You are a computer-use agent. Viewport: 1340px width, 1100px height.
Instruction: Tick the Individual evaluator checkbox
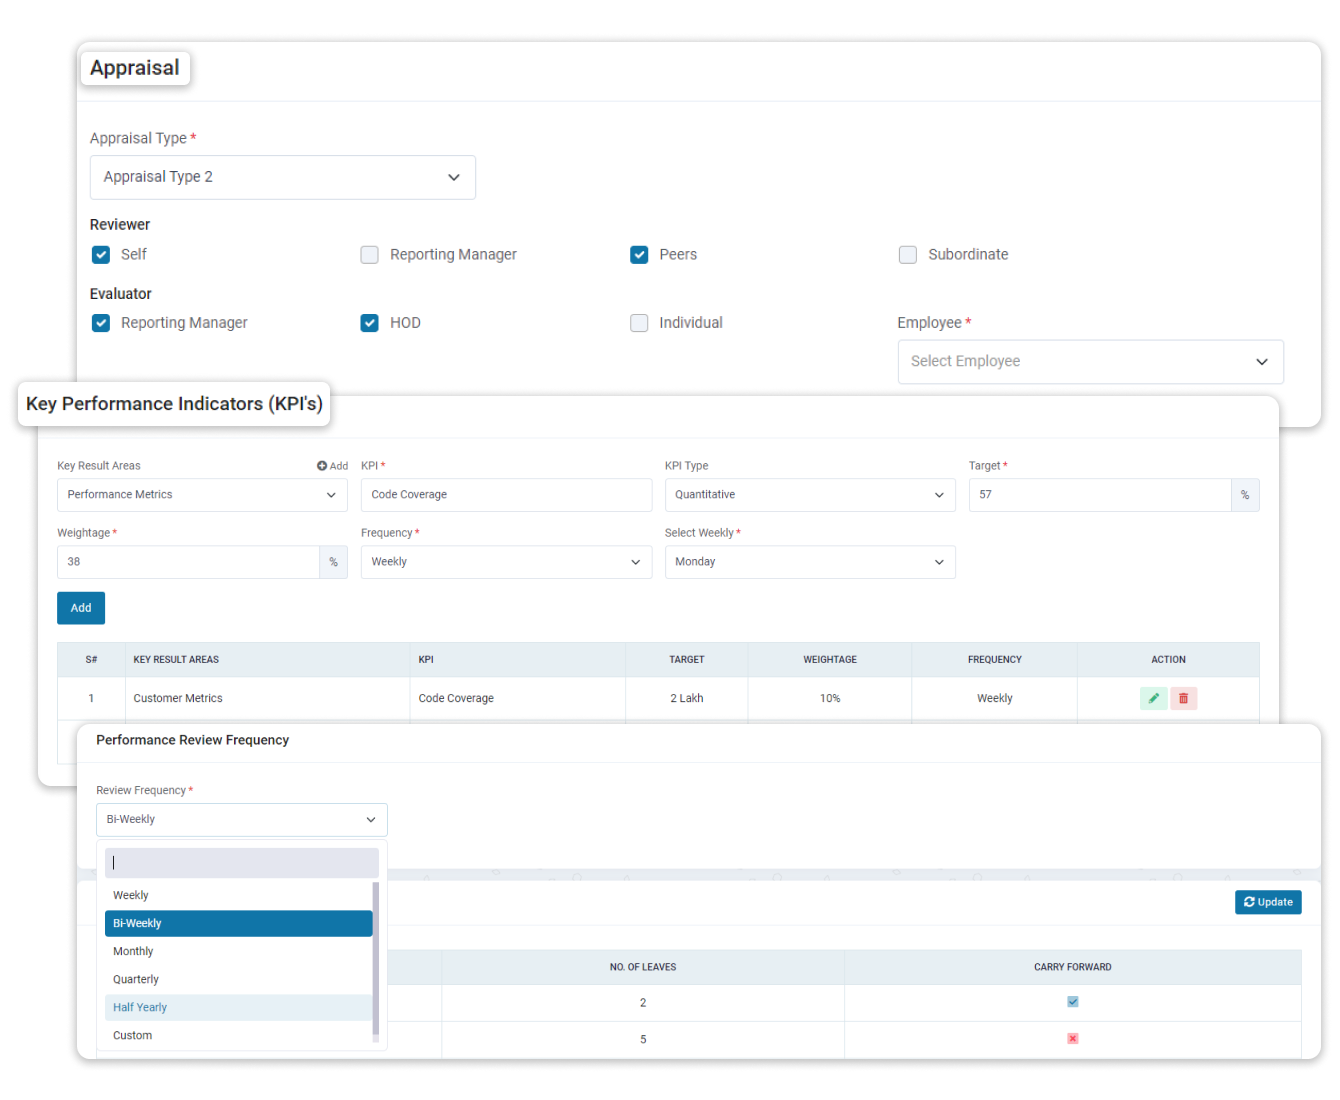click(x=639, y=323)
